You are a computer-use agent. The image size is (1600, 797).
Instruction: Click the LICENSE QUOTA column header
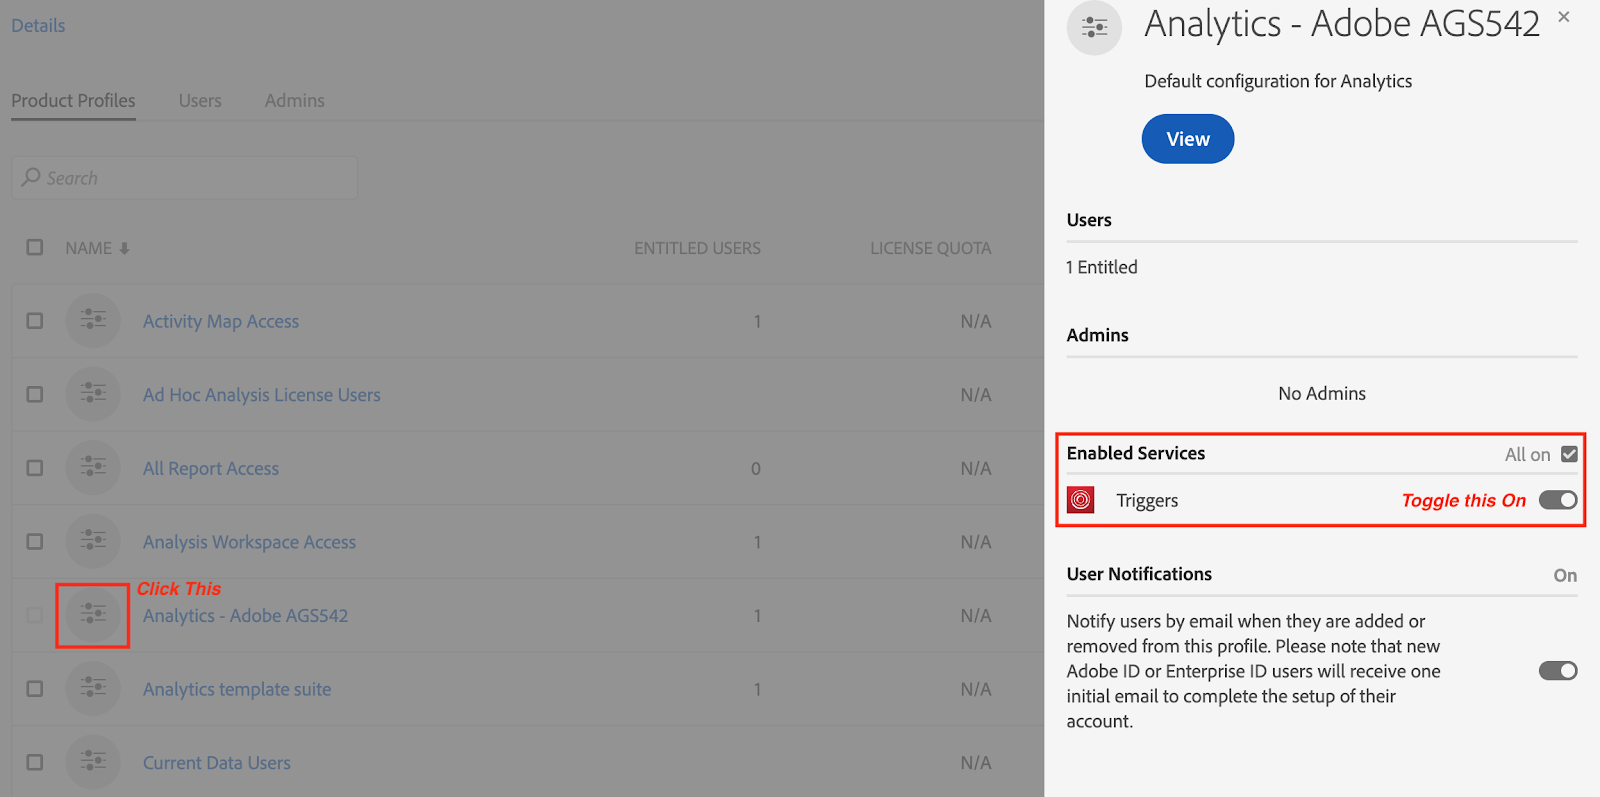(x=930, y=248)
